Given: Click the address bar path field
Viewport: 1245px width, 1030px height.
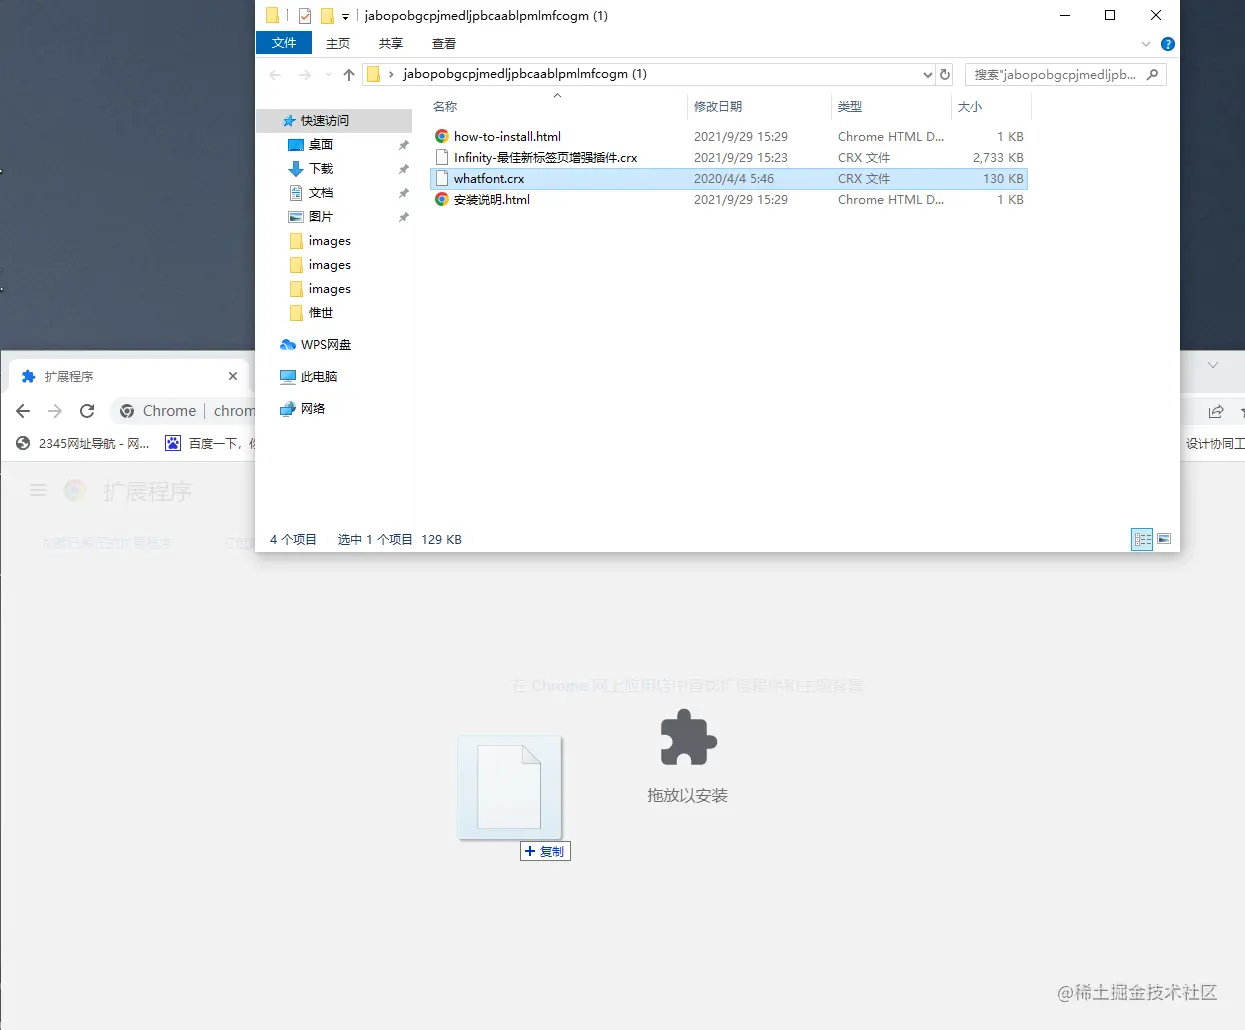Looking at the screenshot, I should [648, 74].
